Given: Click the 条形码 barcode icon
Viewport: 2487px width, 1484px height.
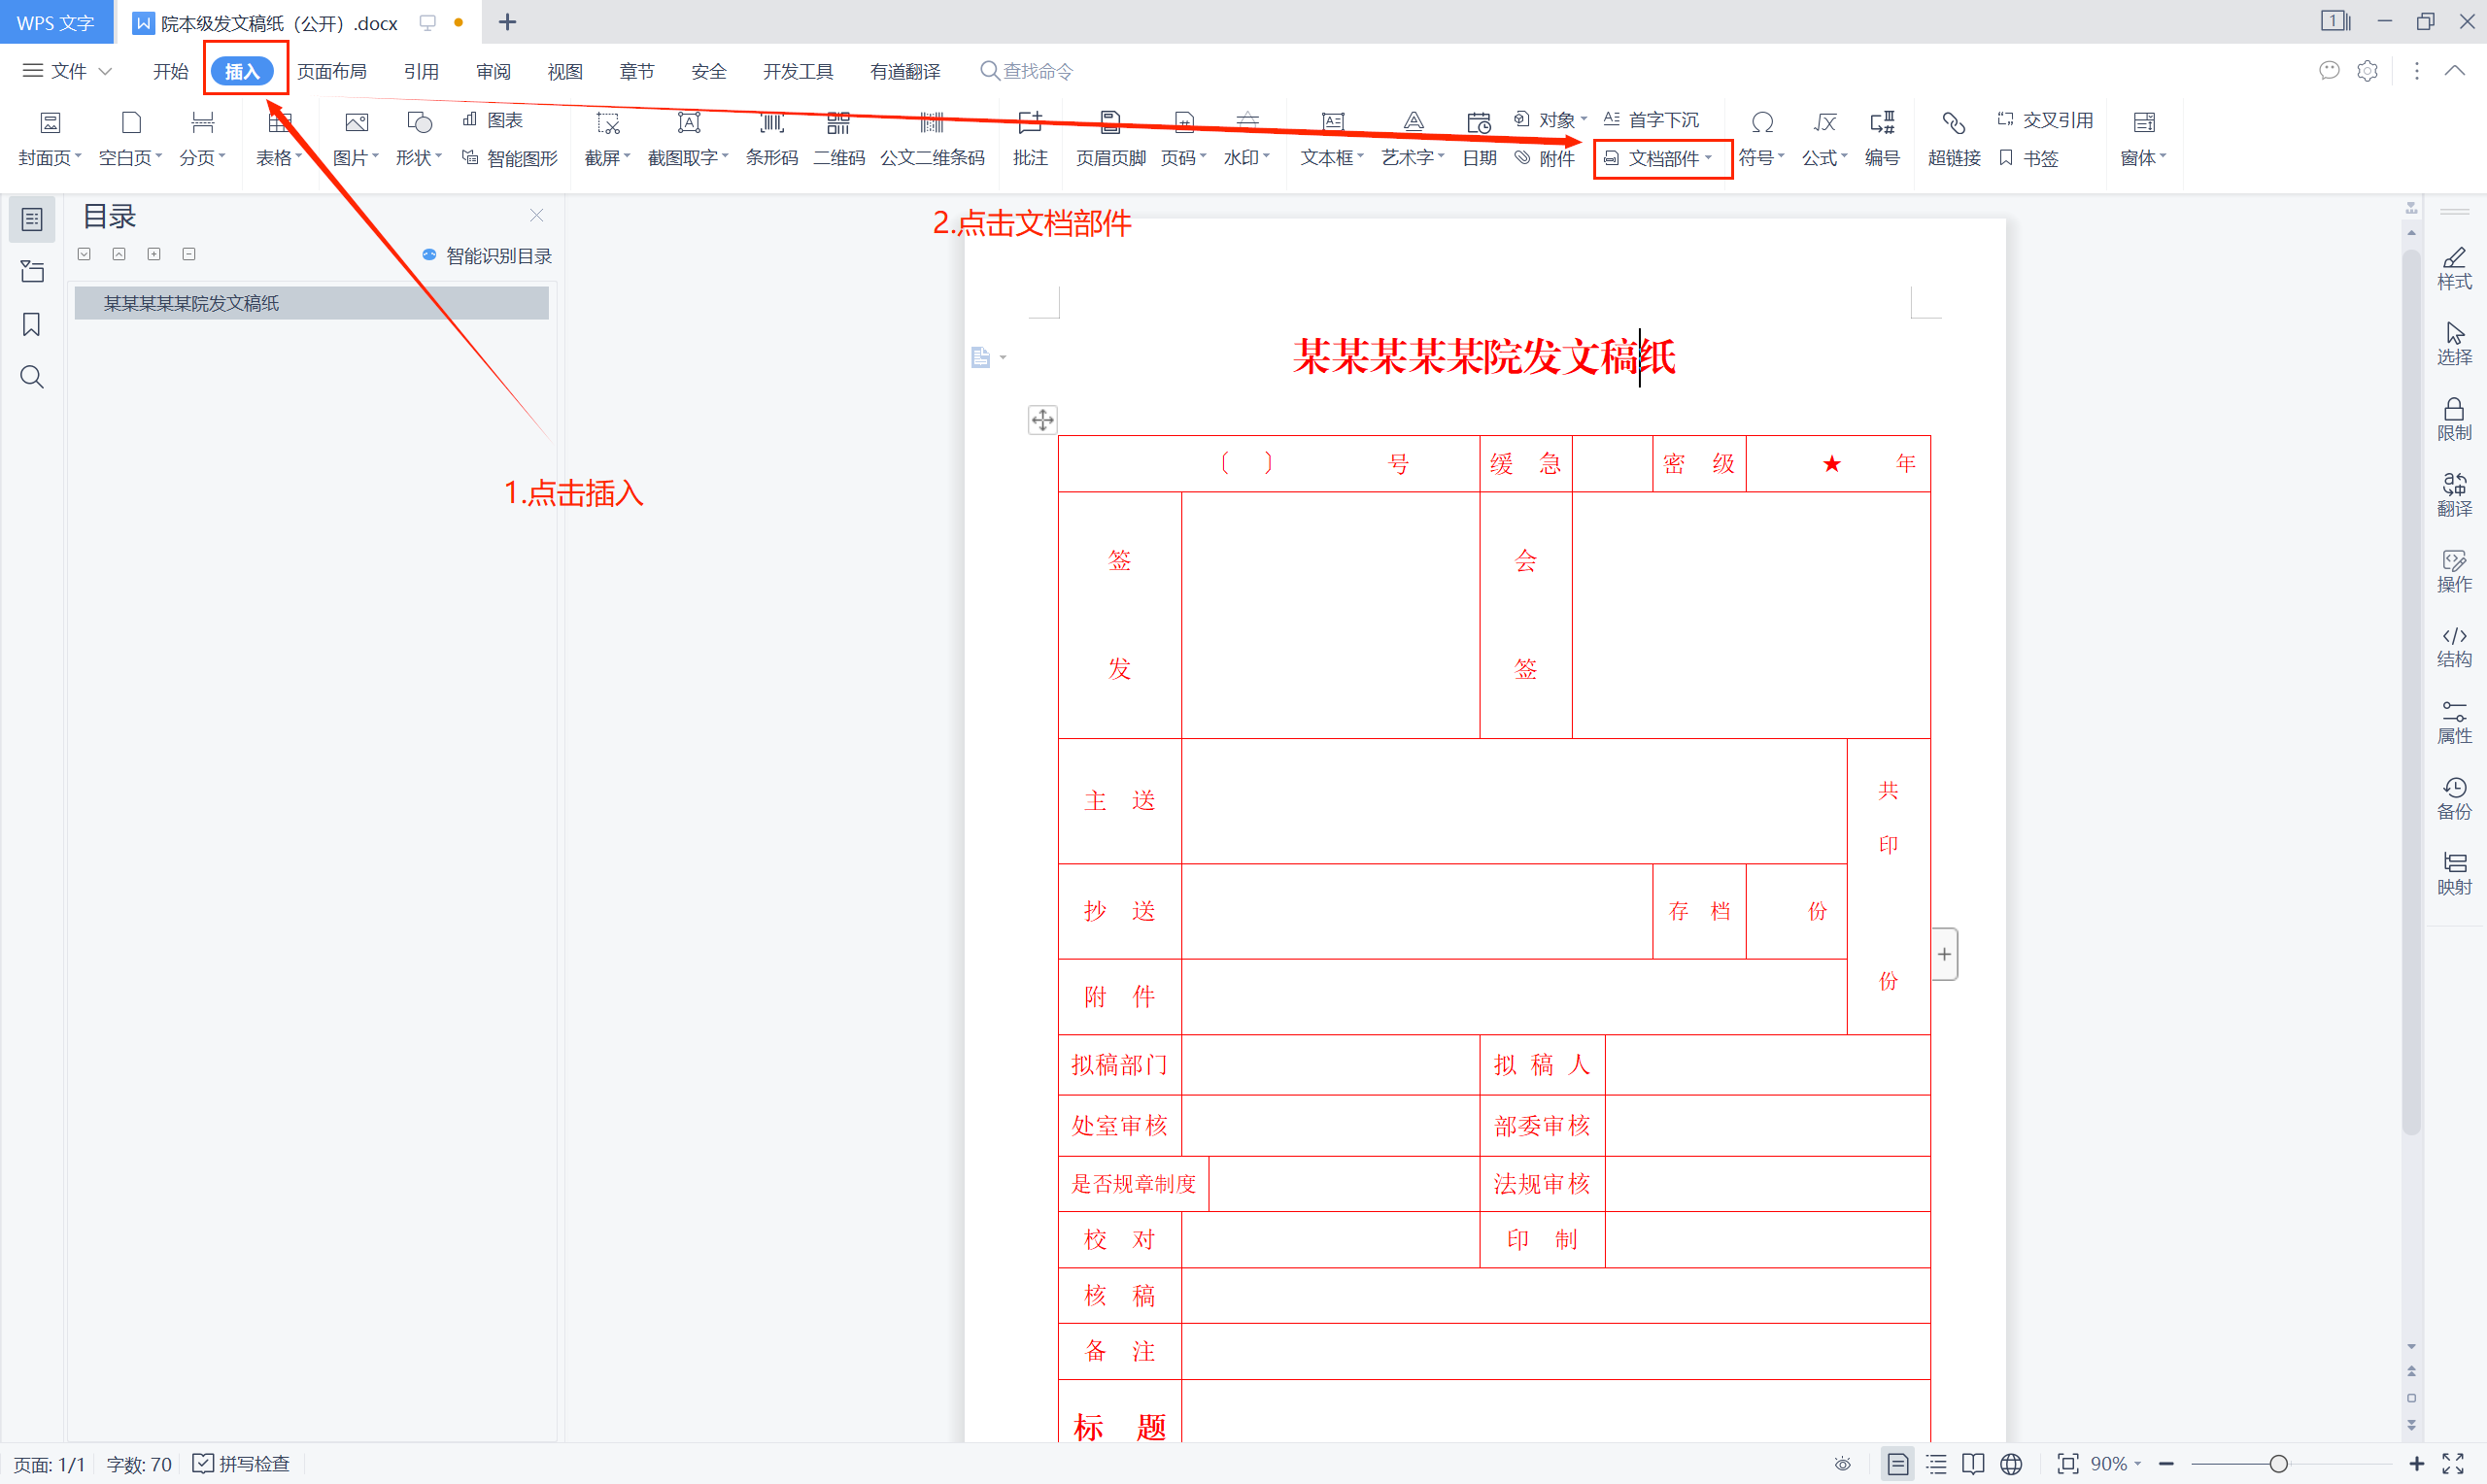Looking at the screenshot, I should [x=771, y=123].
